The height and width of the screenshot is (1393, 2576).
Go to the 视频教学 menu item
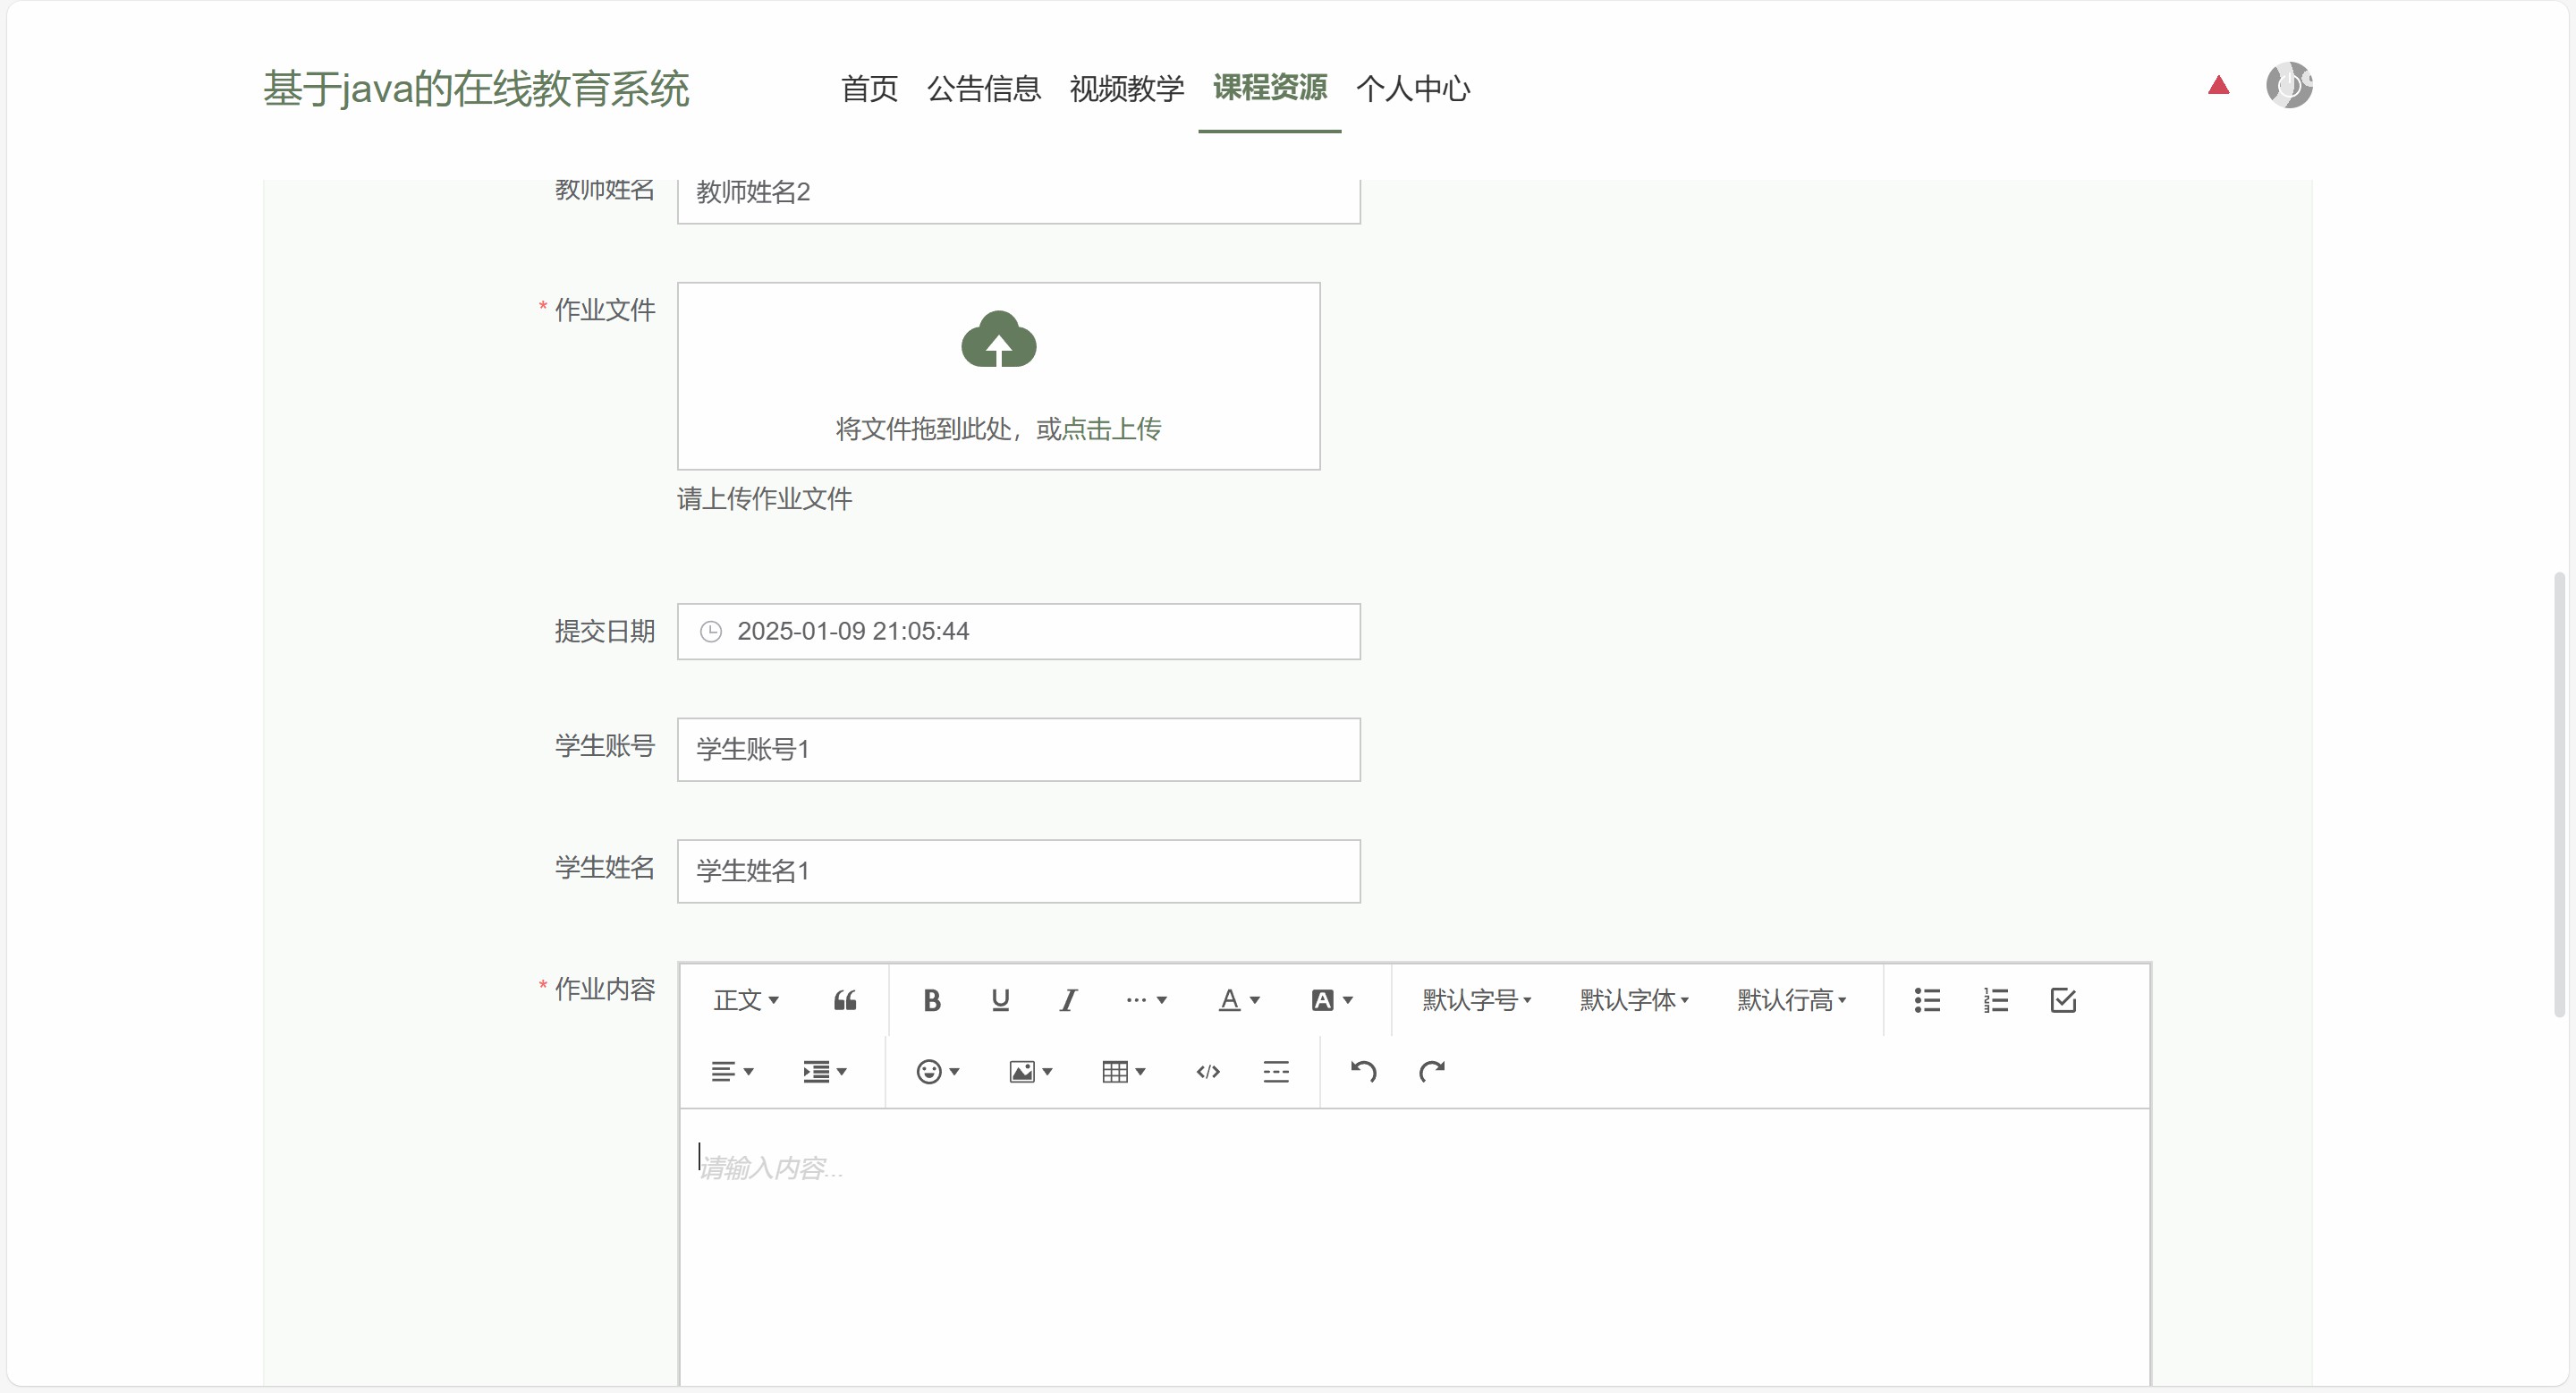(x=1126, y=88)
